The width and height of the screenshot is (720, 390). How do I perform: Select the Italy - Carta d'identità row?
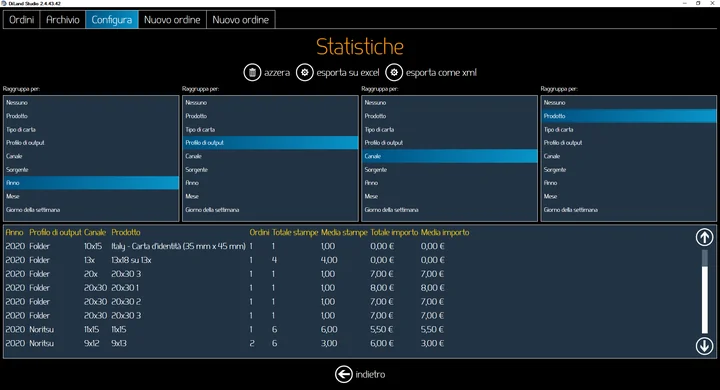coord(225,246)
